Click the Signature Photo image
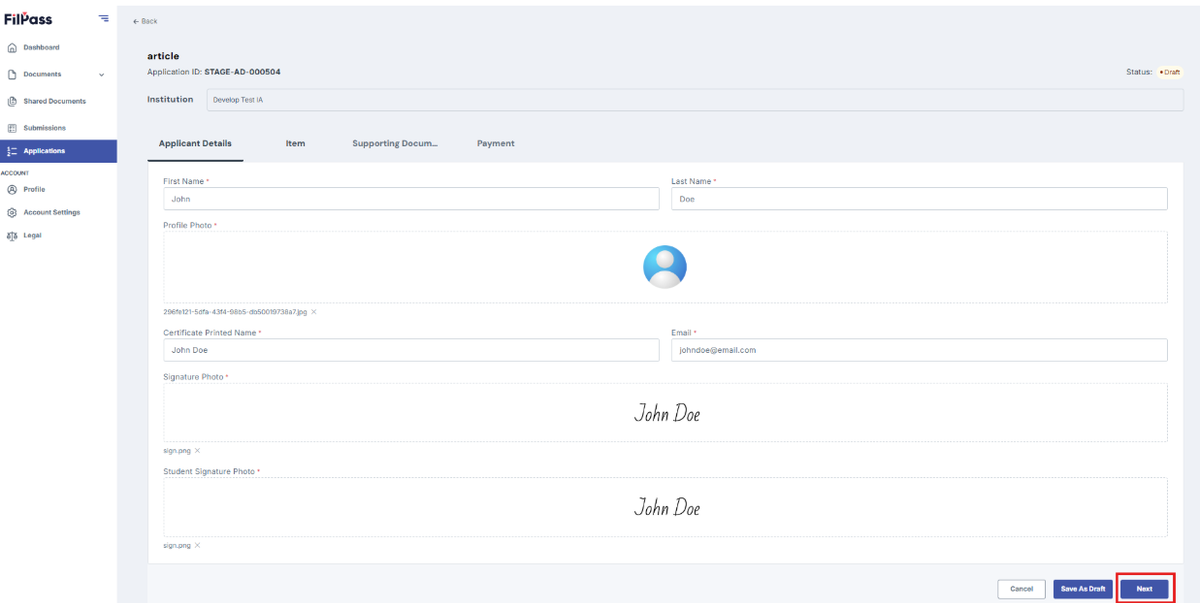The image size is (1200, 603). (x=667, y=413)
